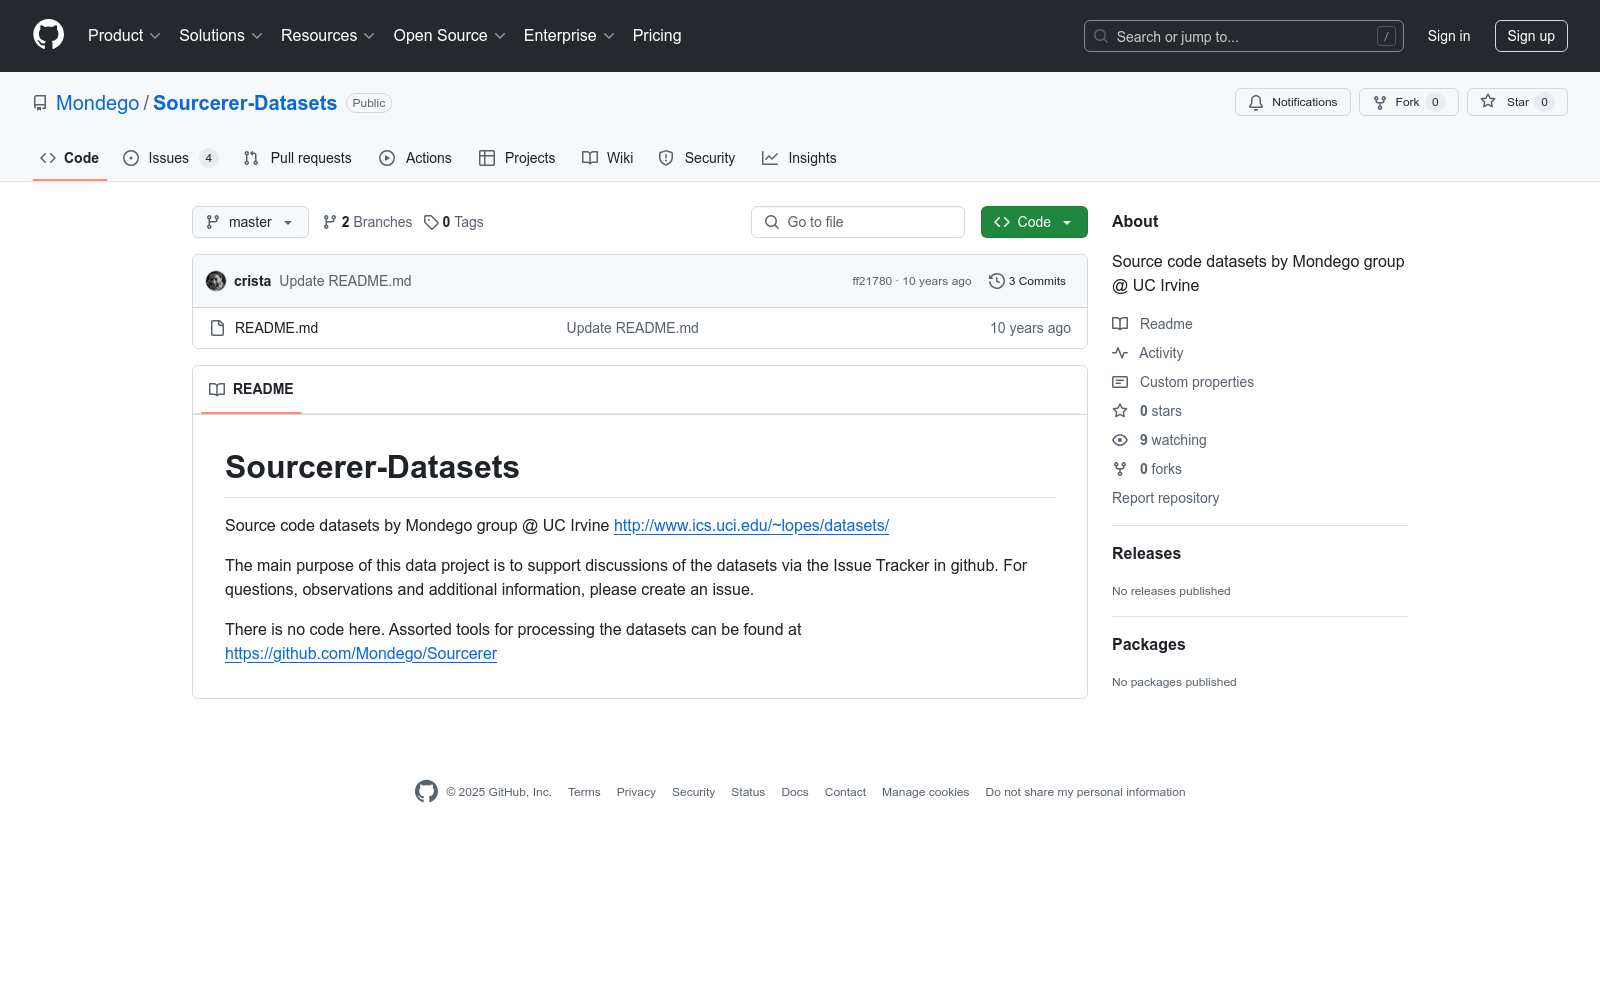Click the Go to file search field
The image size is (1600, 1000).
pos(858,222)
